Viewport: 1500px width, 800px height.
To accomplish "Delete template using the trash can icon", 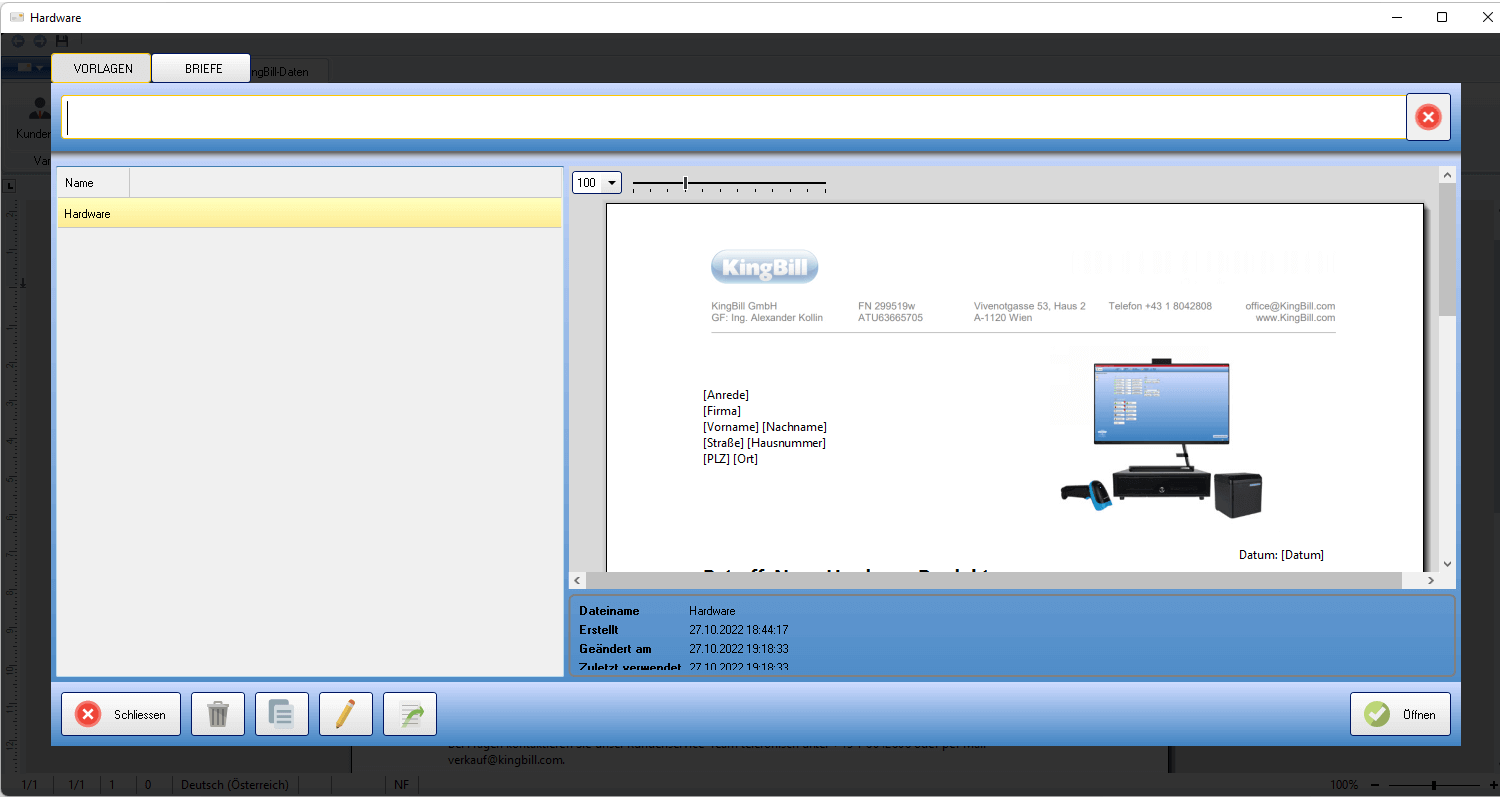I will (x=218, y=714).
